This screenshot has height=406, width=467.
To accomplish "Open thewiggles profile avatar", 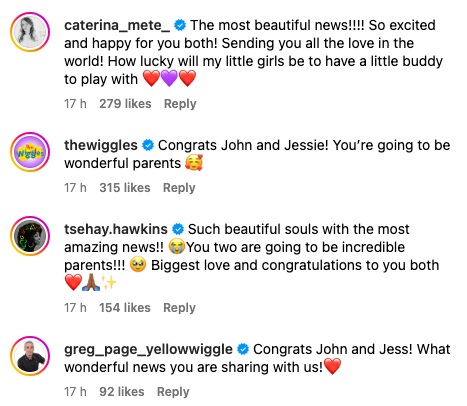I will tap(30, 152).
